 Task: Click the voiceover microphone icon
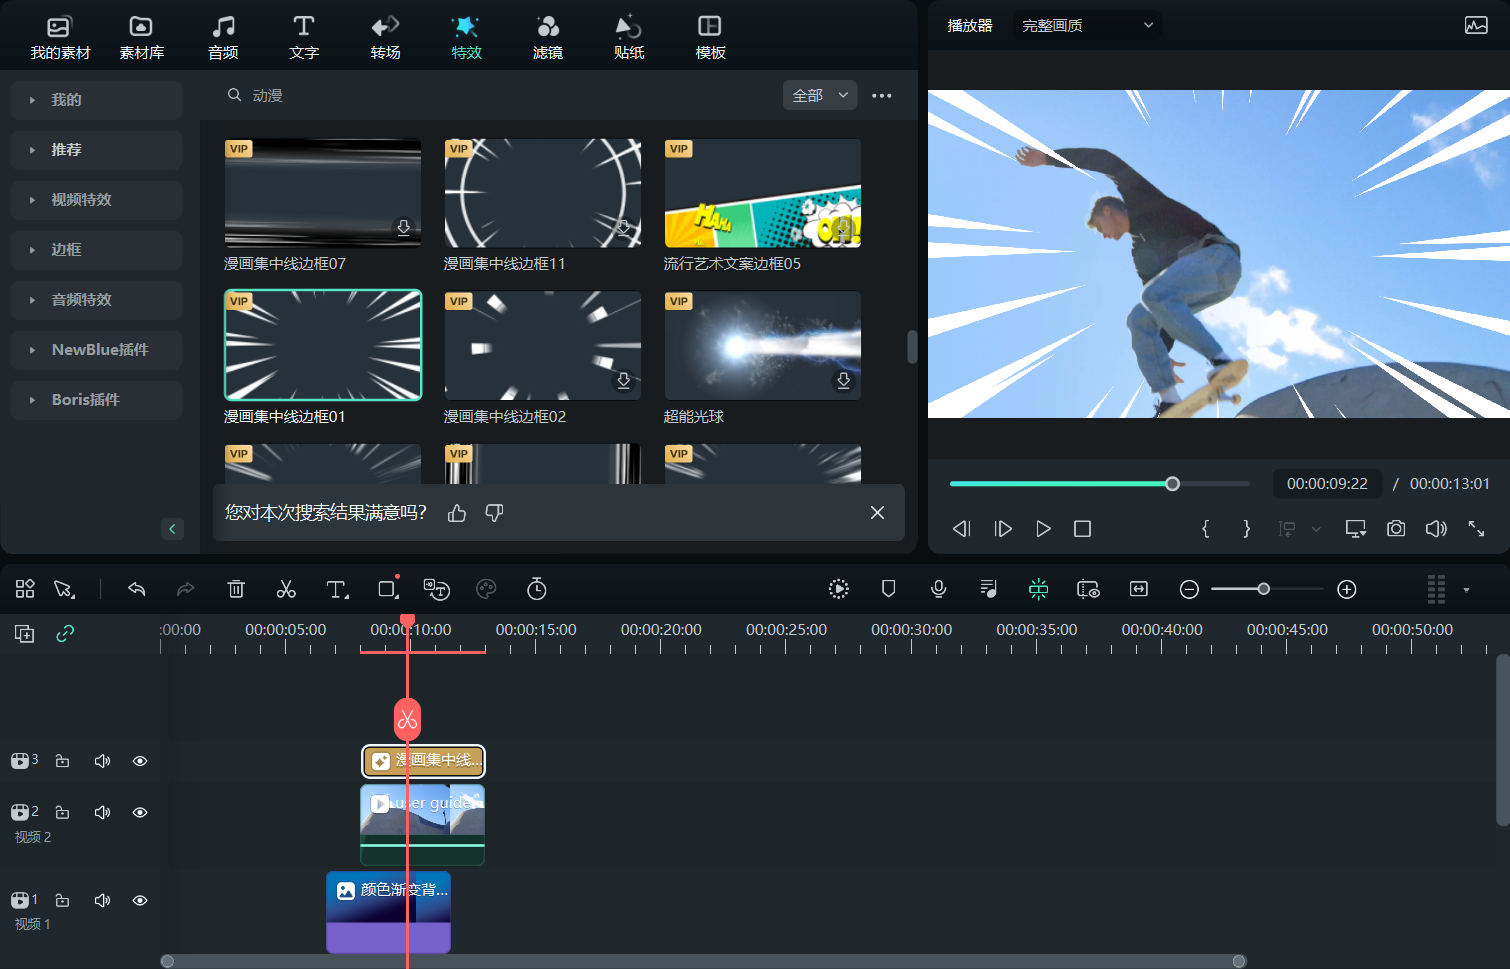(x=938, y=589)
